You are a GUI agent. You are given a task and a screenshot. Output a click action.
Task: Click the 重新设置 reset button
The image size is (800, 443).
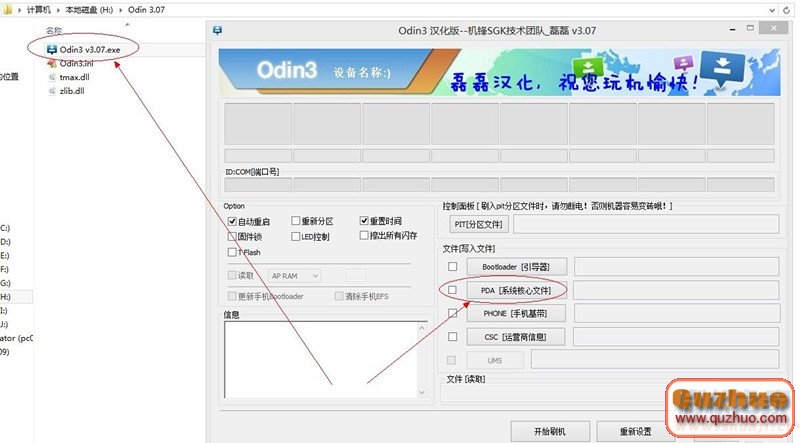[636, 431]
